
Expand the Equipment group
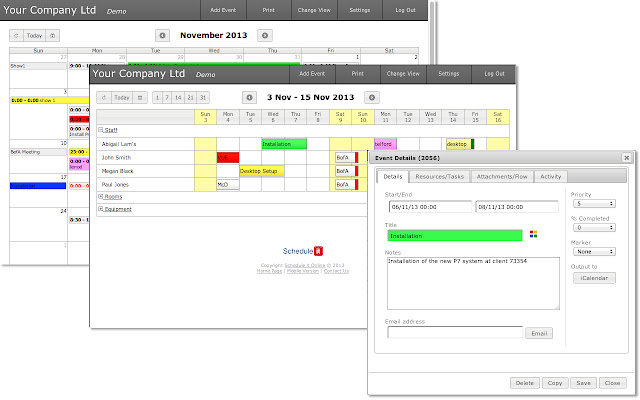(100, 209)
